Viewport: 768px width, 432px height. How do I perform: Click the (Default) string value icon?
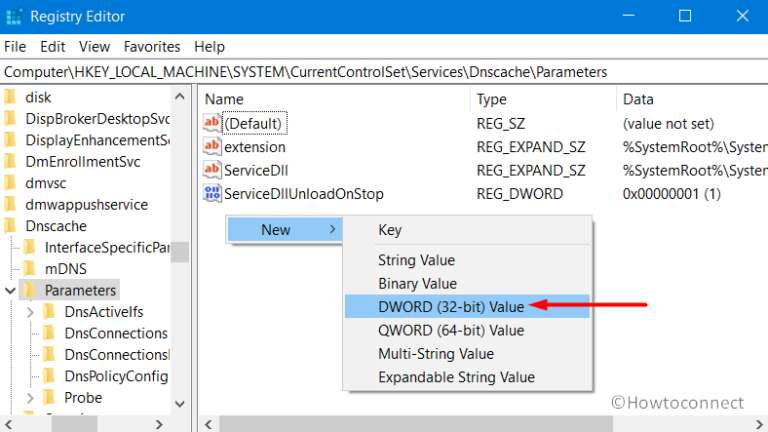[x=212, y=123]
